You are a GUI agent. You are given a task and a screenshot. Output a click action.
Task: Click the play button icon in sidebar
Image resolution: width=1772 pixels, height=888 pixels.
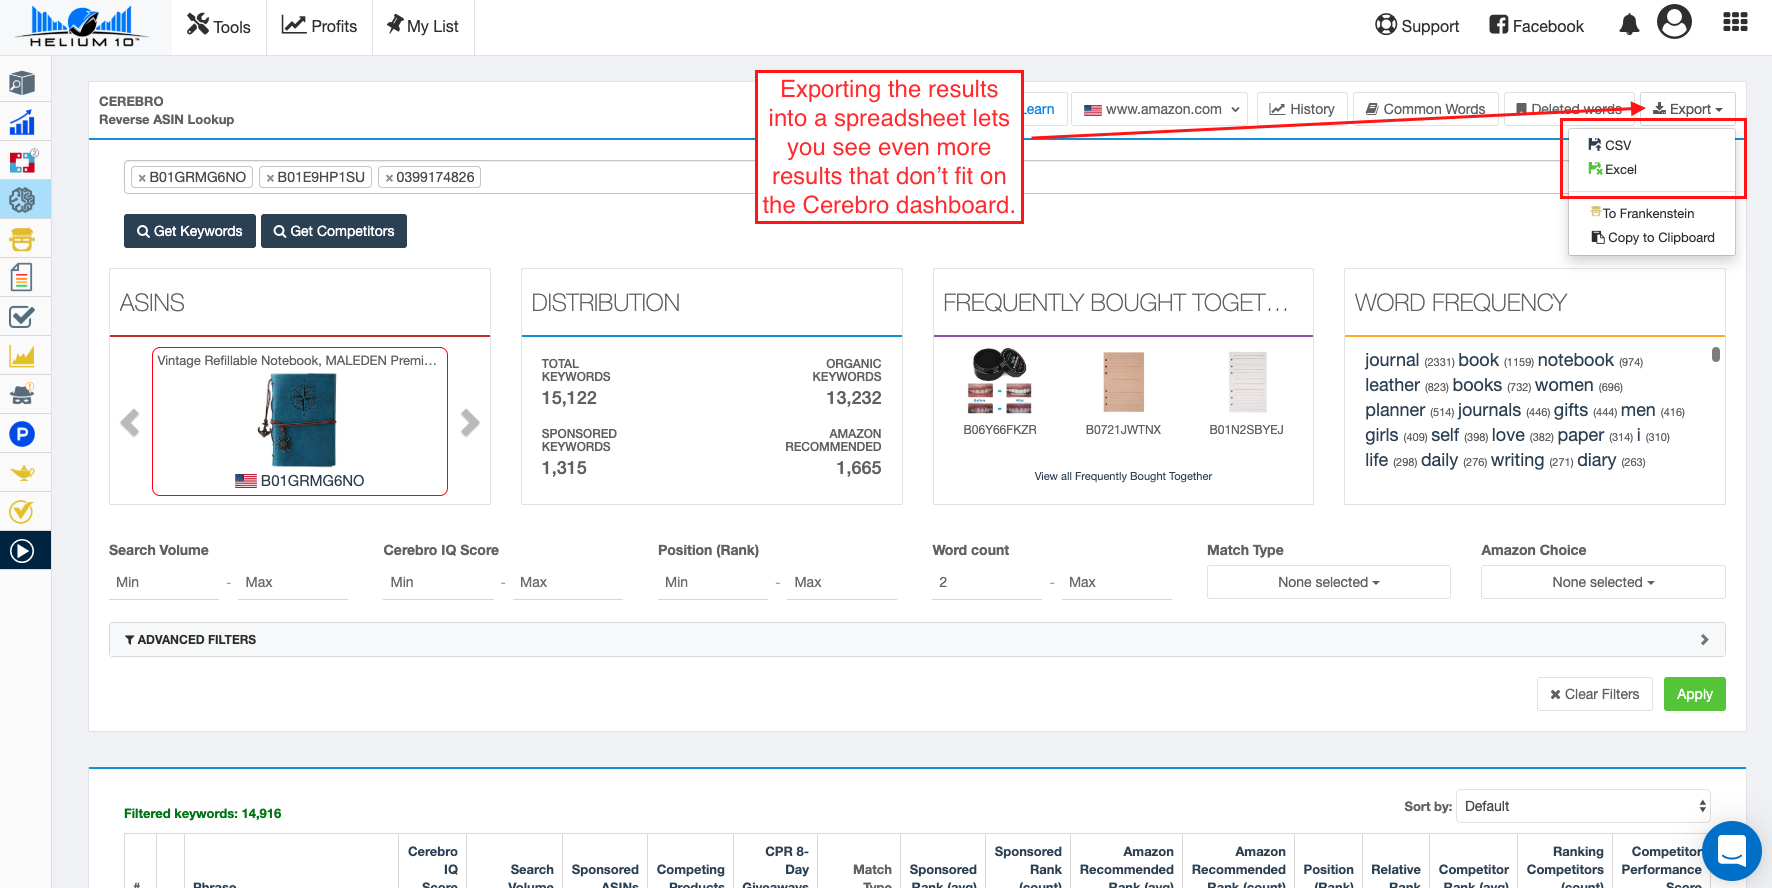point(22,551)
